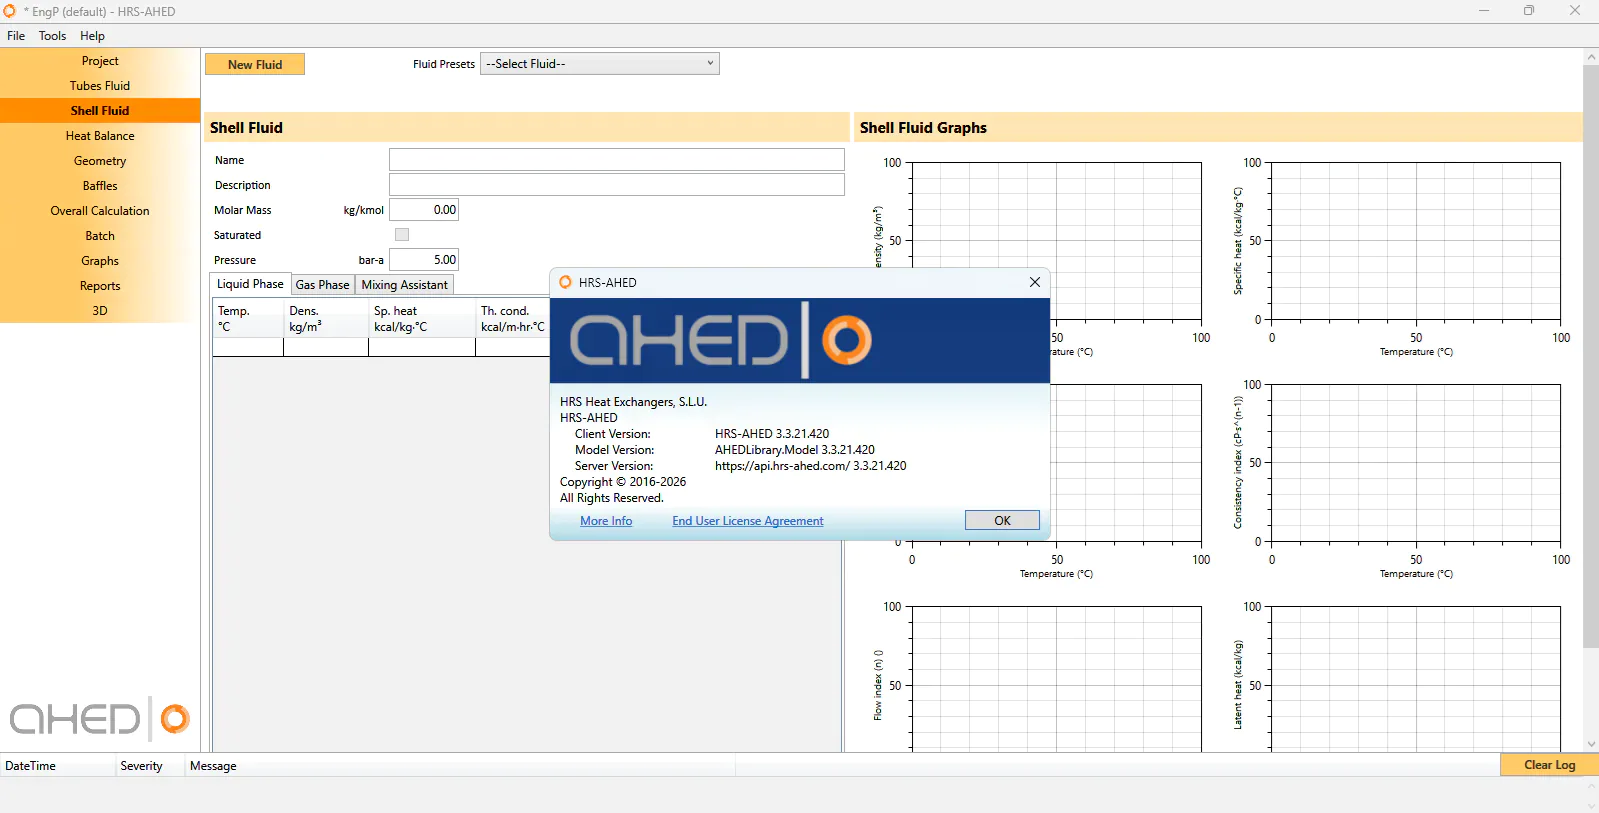Open the End User License Agreement link
1599x813 pixels.
748,521
